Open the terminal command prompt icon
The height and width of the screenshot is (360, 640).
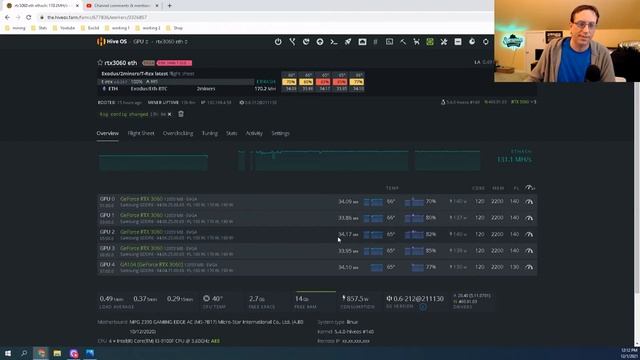point(334,42)
